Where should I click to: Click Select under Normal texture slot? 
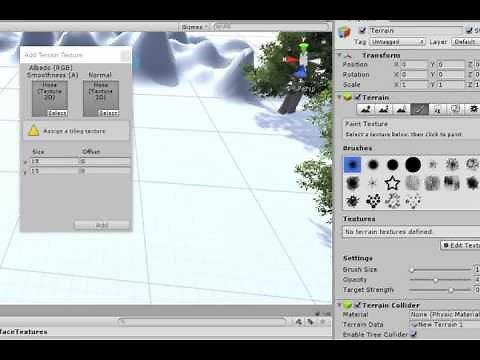pyautogui.click(x=109, y=113)
